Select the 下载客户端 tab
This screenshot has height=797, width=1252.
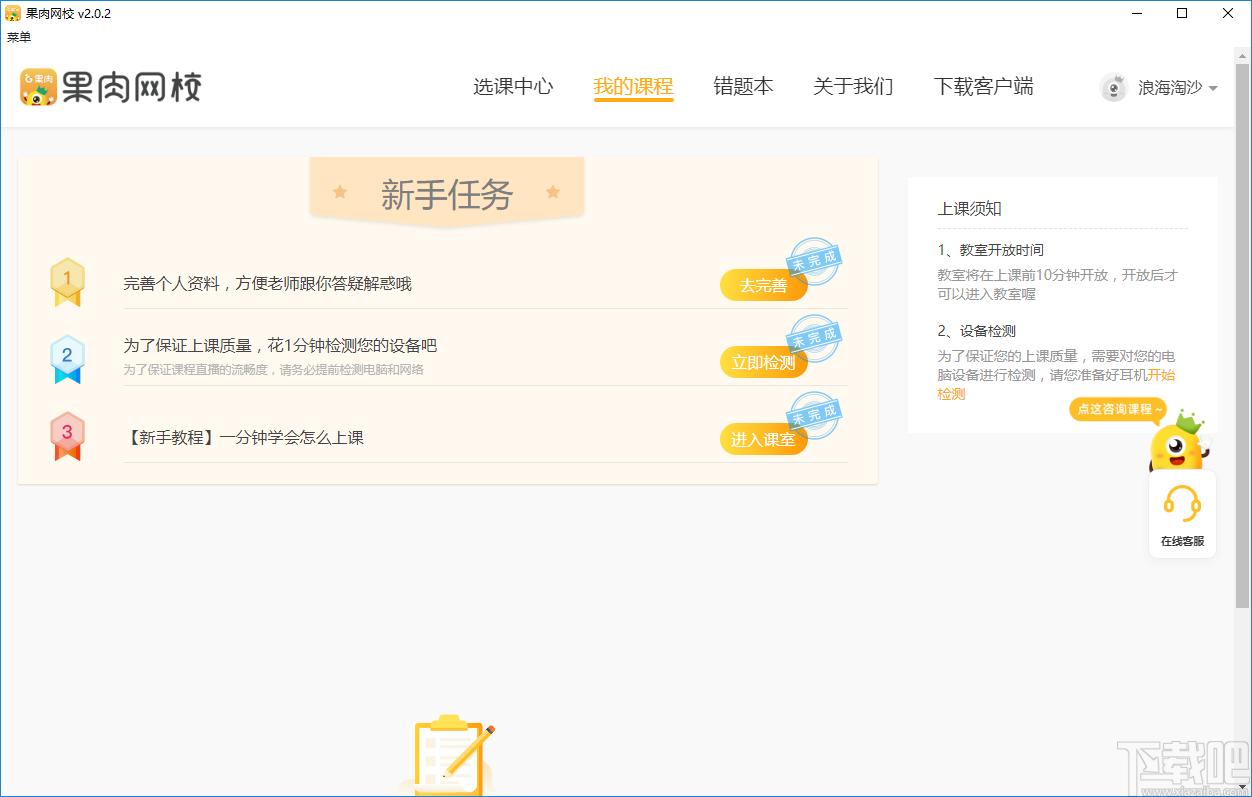click(x=983, y=87)
